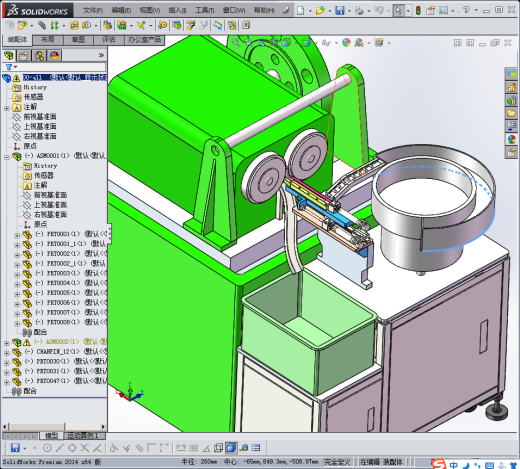Click the Rebuild traffic light icon
This screenshot has height=469, width=520.
[x=418, y=10]
